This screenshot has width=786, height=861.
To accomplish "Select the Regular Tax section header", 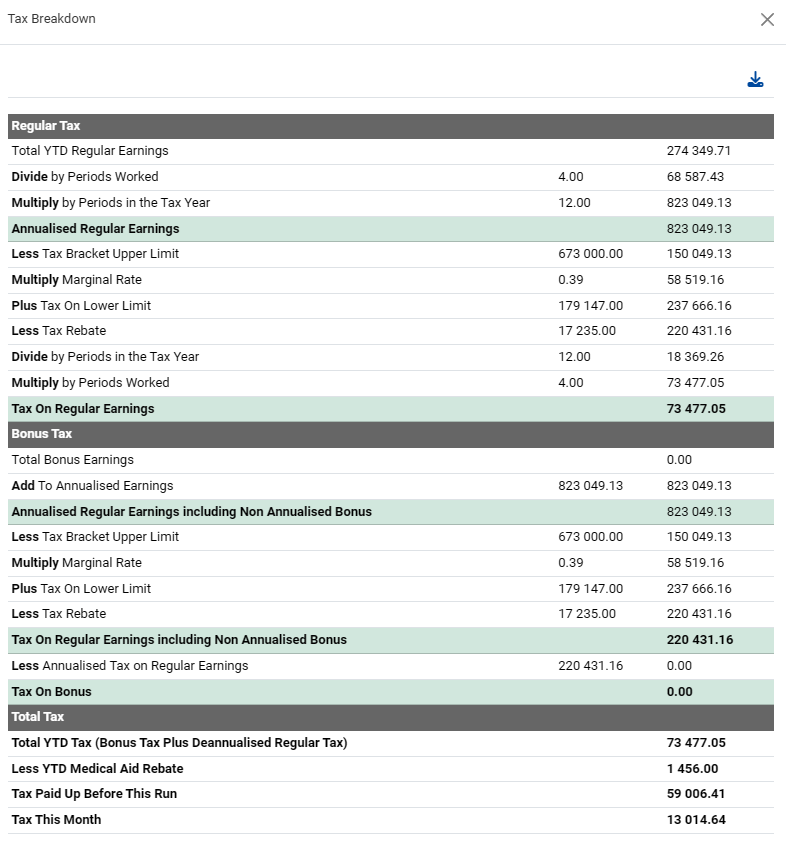I will coord(46,126).
